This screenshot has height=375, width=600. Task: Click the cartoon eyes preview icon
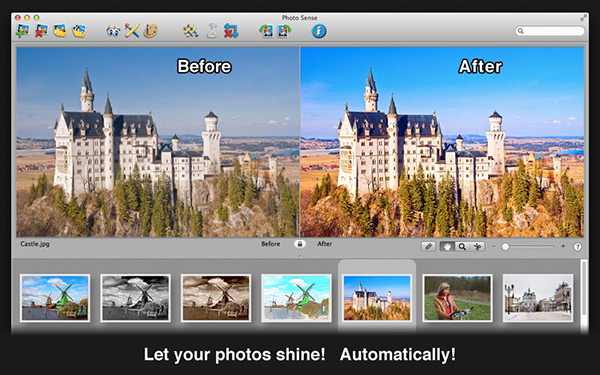(113, 31)
